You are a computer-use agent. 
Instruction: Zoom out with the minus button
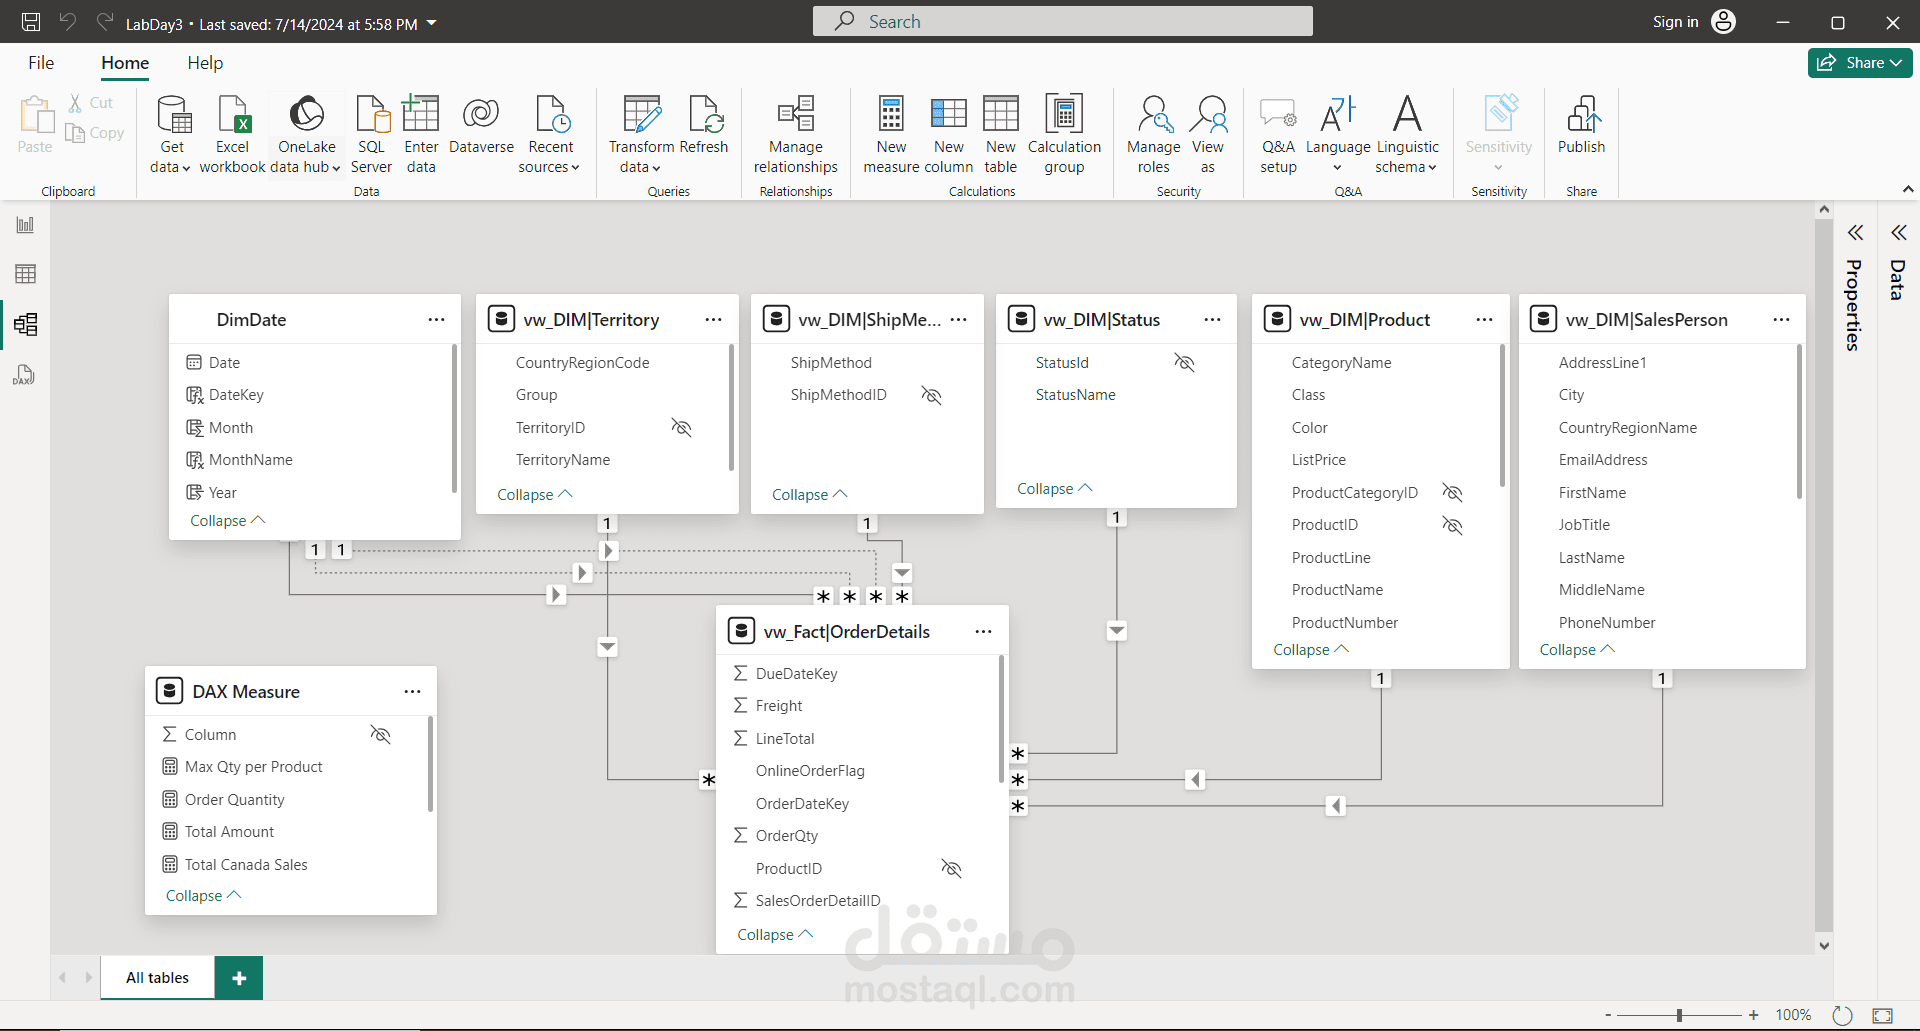pos(1608,1015)
